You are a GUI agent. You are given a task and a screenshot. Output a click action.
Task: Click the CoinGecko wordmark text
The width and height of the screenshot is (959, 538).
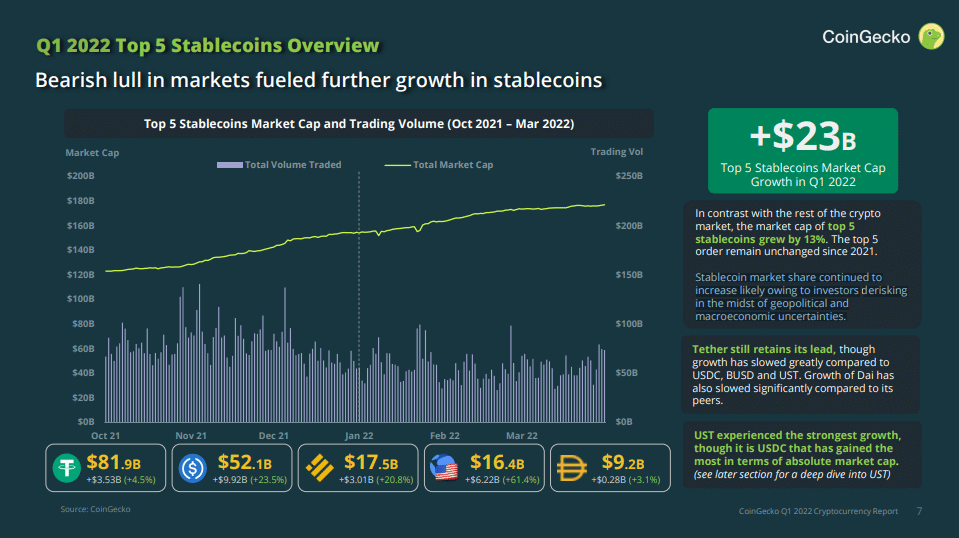[866, 38]
